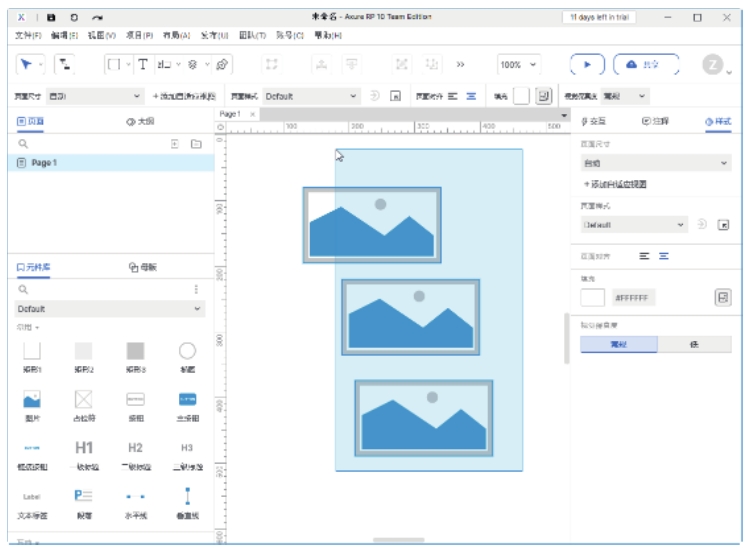Screen dimensions: 747x548
Task: Switch to the 交互 interactions tab
Action: click(594, 121)
